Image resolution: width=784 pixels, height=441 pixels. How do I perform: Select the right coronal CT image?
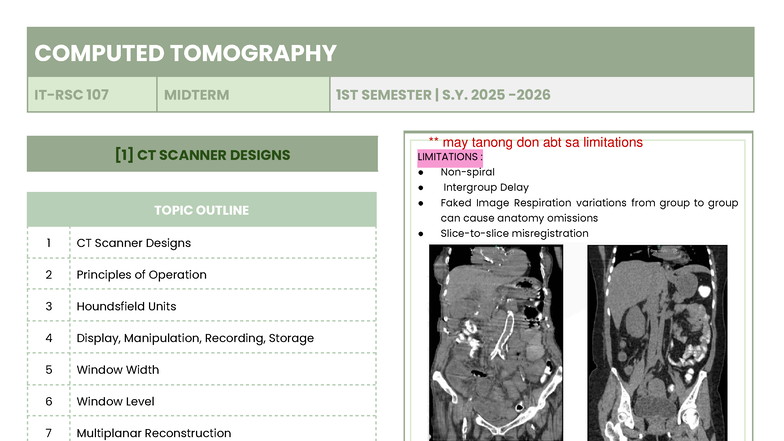658,342
